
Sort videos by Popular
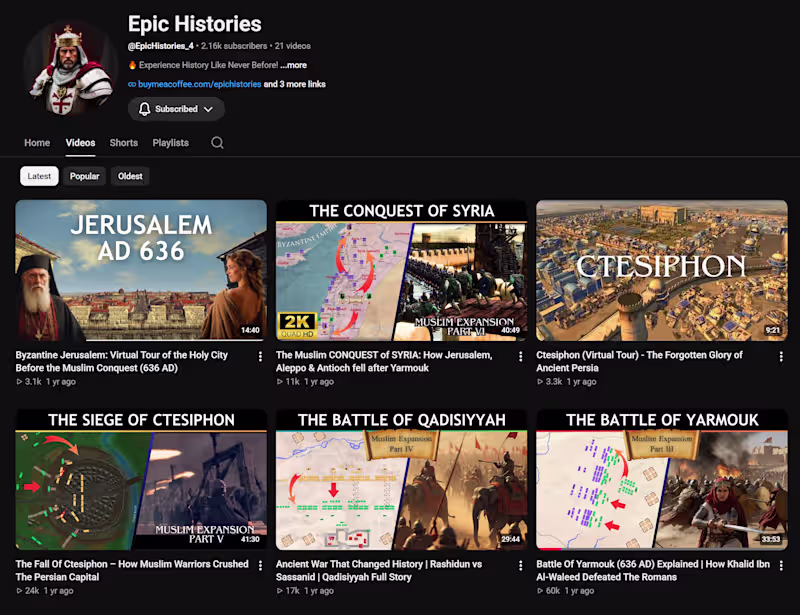tap(85, 176)
